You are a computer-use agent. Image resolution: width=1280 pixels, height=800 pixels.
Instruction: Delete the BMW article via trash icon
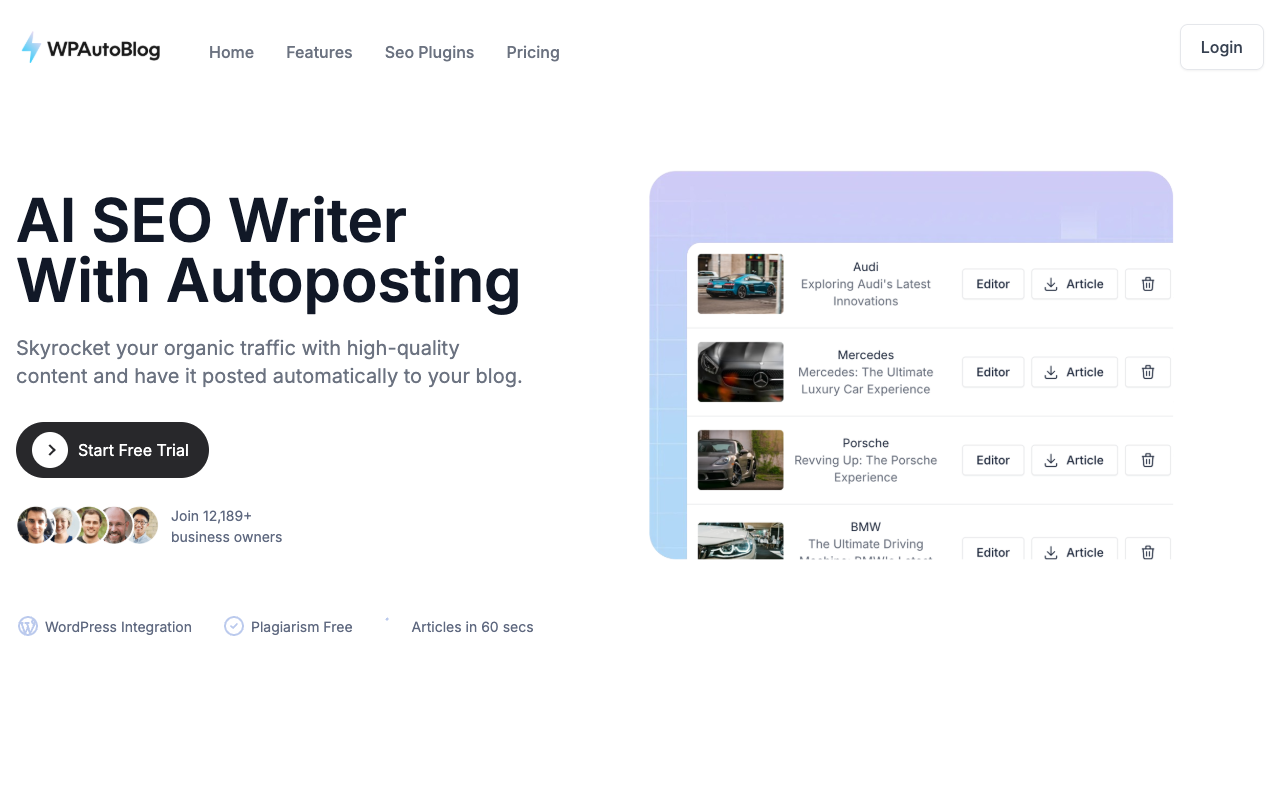[x=1148, y=549]
